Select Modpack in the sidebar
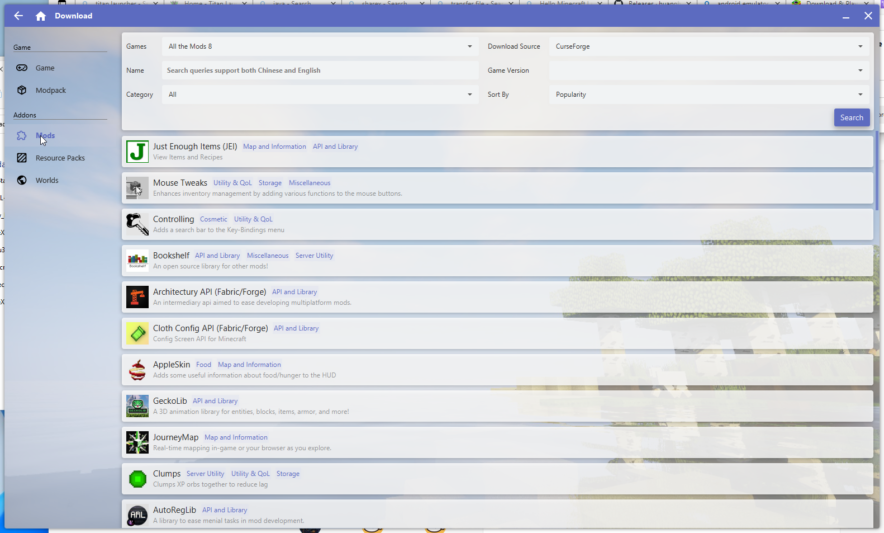The image size is (884, 533). [50, 90]
